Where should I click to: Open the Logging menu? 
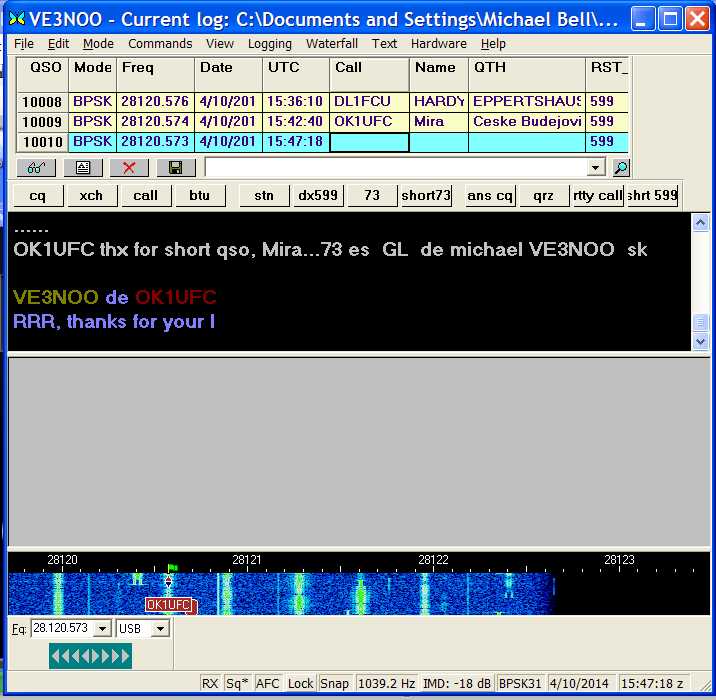click(x=270, y=44)
